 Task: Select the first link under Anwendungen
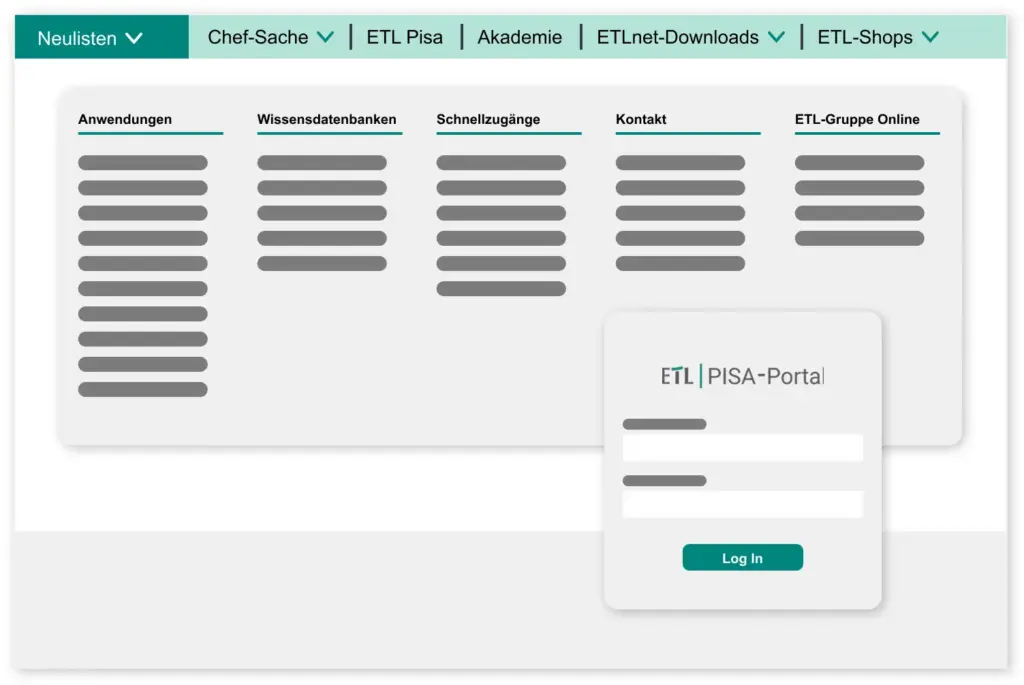[x=142, y=161]
